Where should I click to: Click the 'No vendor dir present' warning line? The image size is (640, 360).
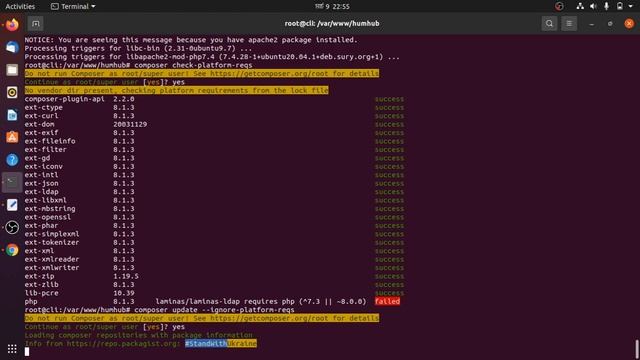click(176, 90)
